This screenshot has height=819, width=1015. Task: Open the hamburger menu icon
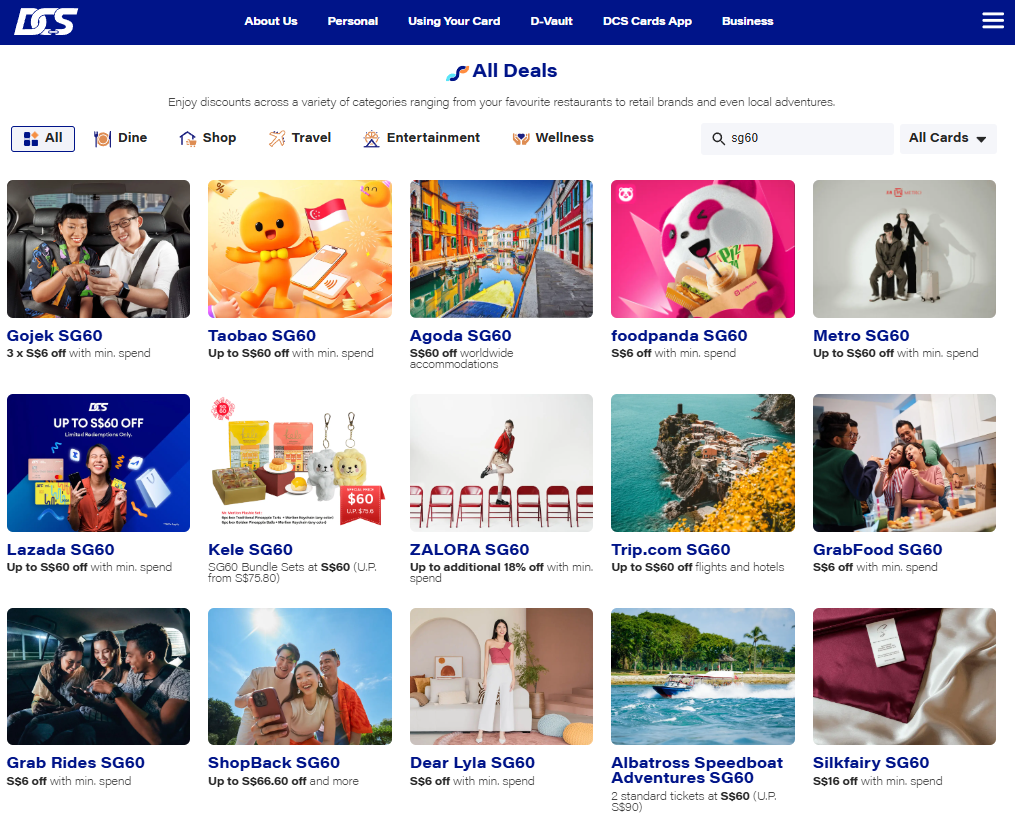tap(992, 21)
